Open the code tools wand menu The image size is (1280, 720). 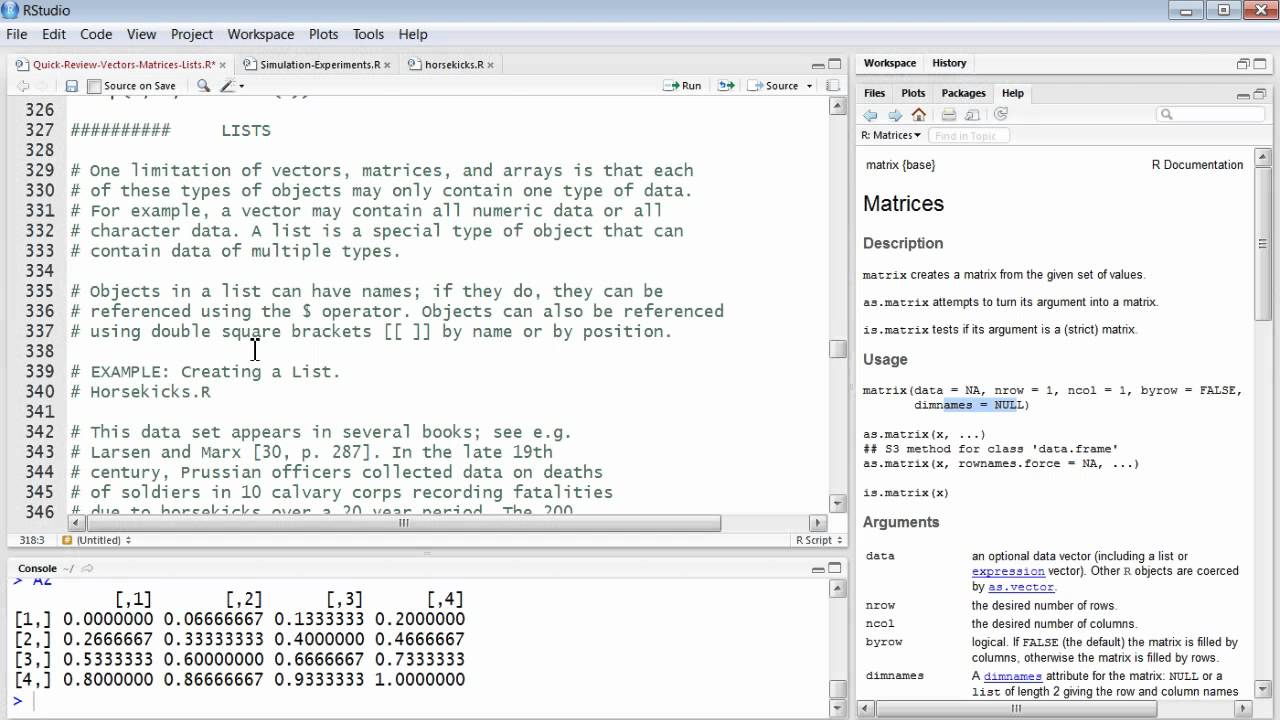tap(232, 86)
